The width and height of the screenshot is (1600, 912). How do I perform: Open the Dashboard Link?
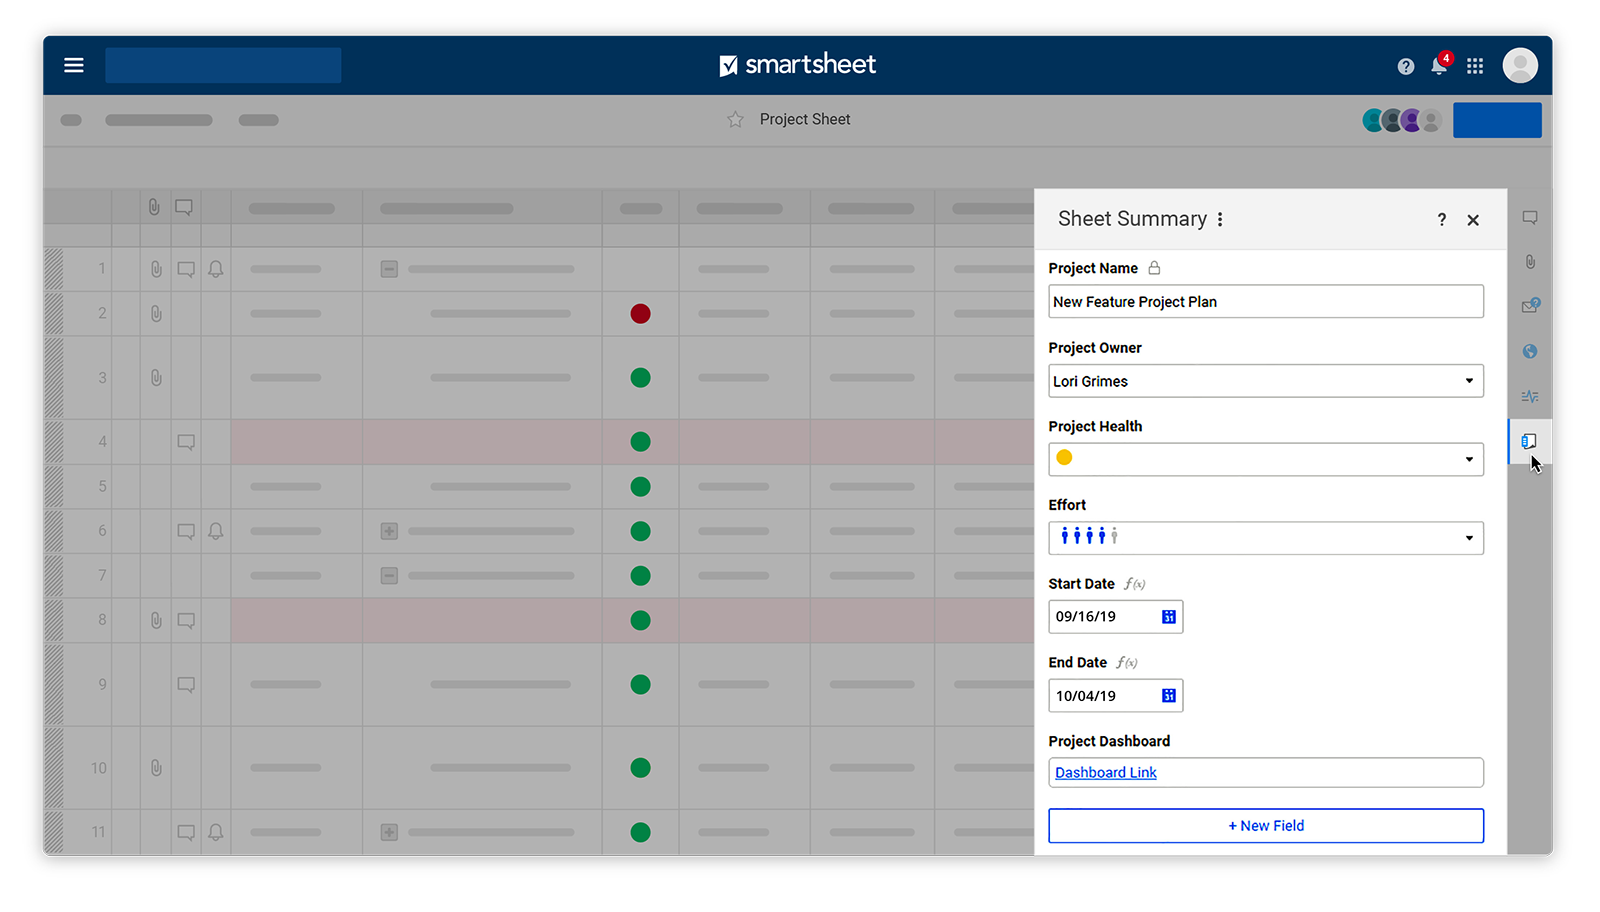[1106, 773]
